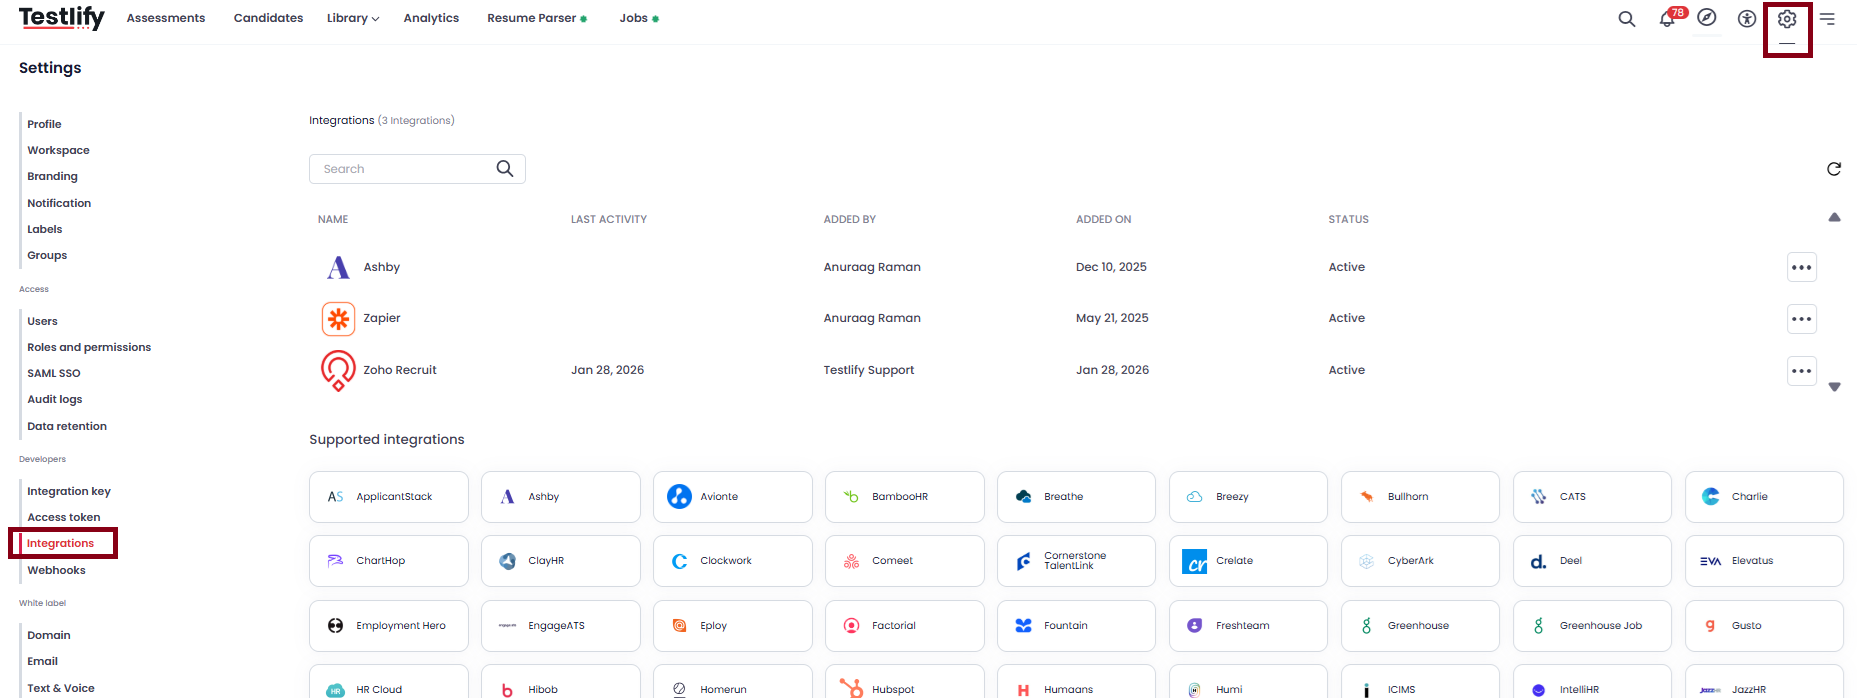Open the settings gear icon
Viewport: 1857px width, 698px height.
click(1787, 19)
